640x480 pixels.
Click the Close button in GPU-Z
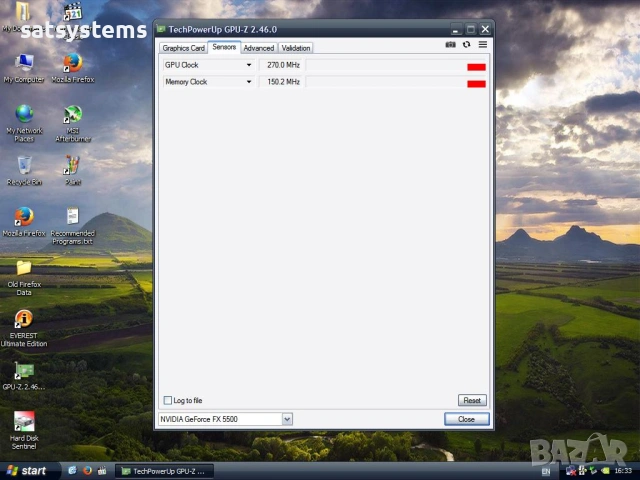467,419
